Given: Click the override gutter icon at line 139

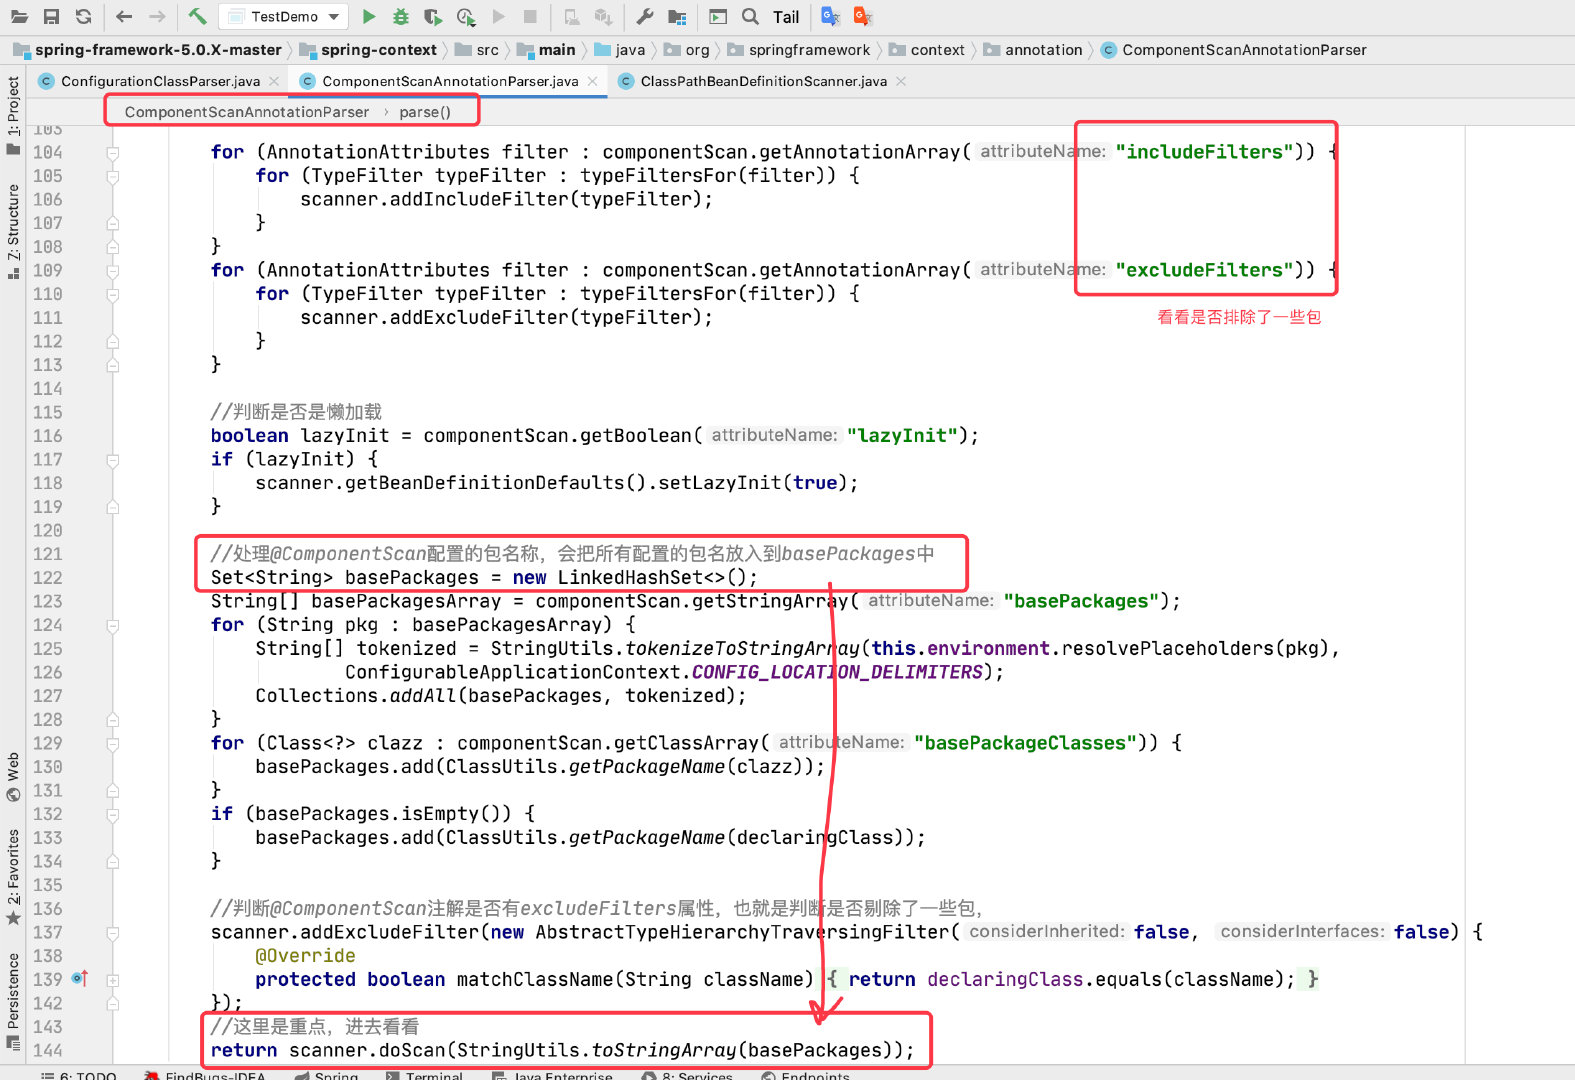Looking at the screenshot, I should pos(80,979).
